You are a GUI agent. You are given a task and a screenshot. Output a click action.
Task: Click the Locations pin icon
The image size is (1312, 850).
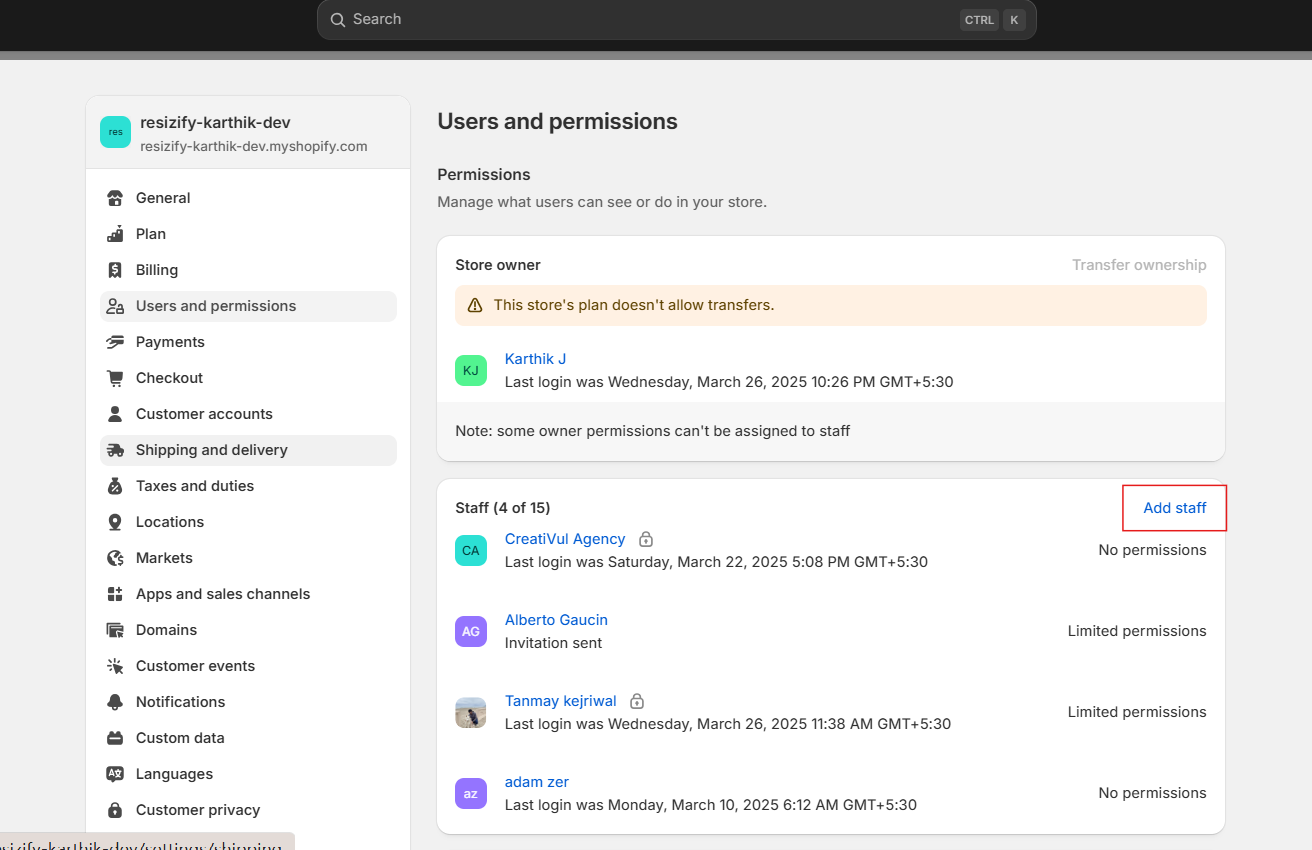click(x=115, y=522)
